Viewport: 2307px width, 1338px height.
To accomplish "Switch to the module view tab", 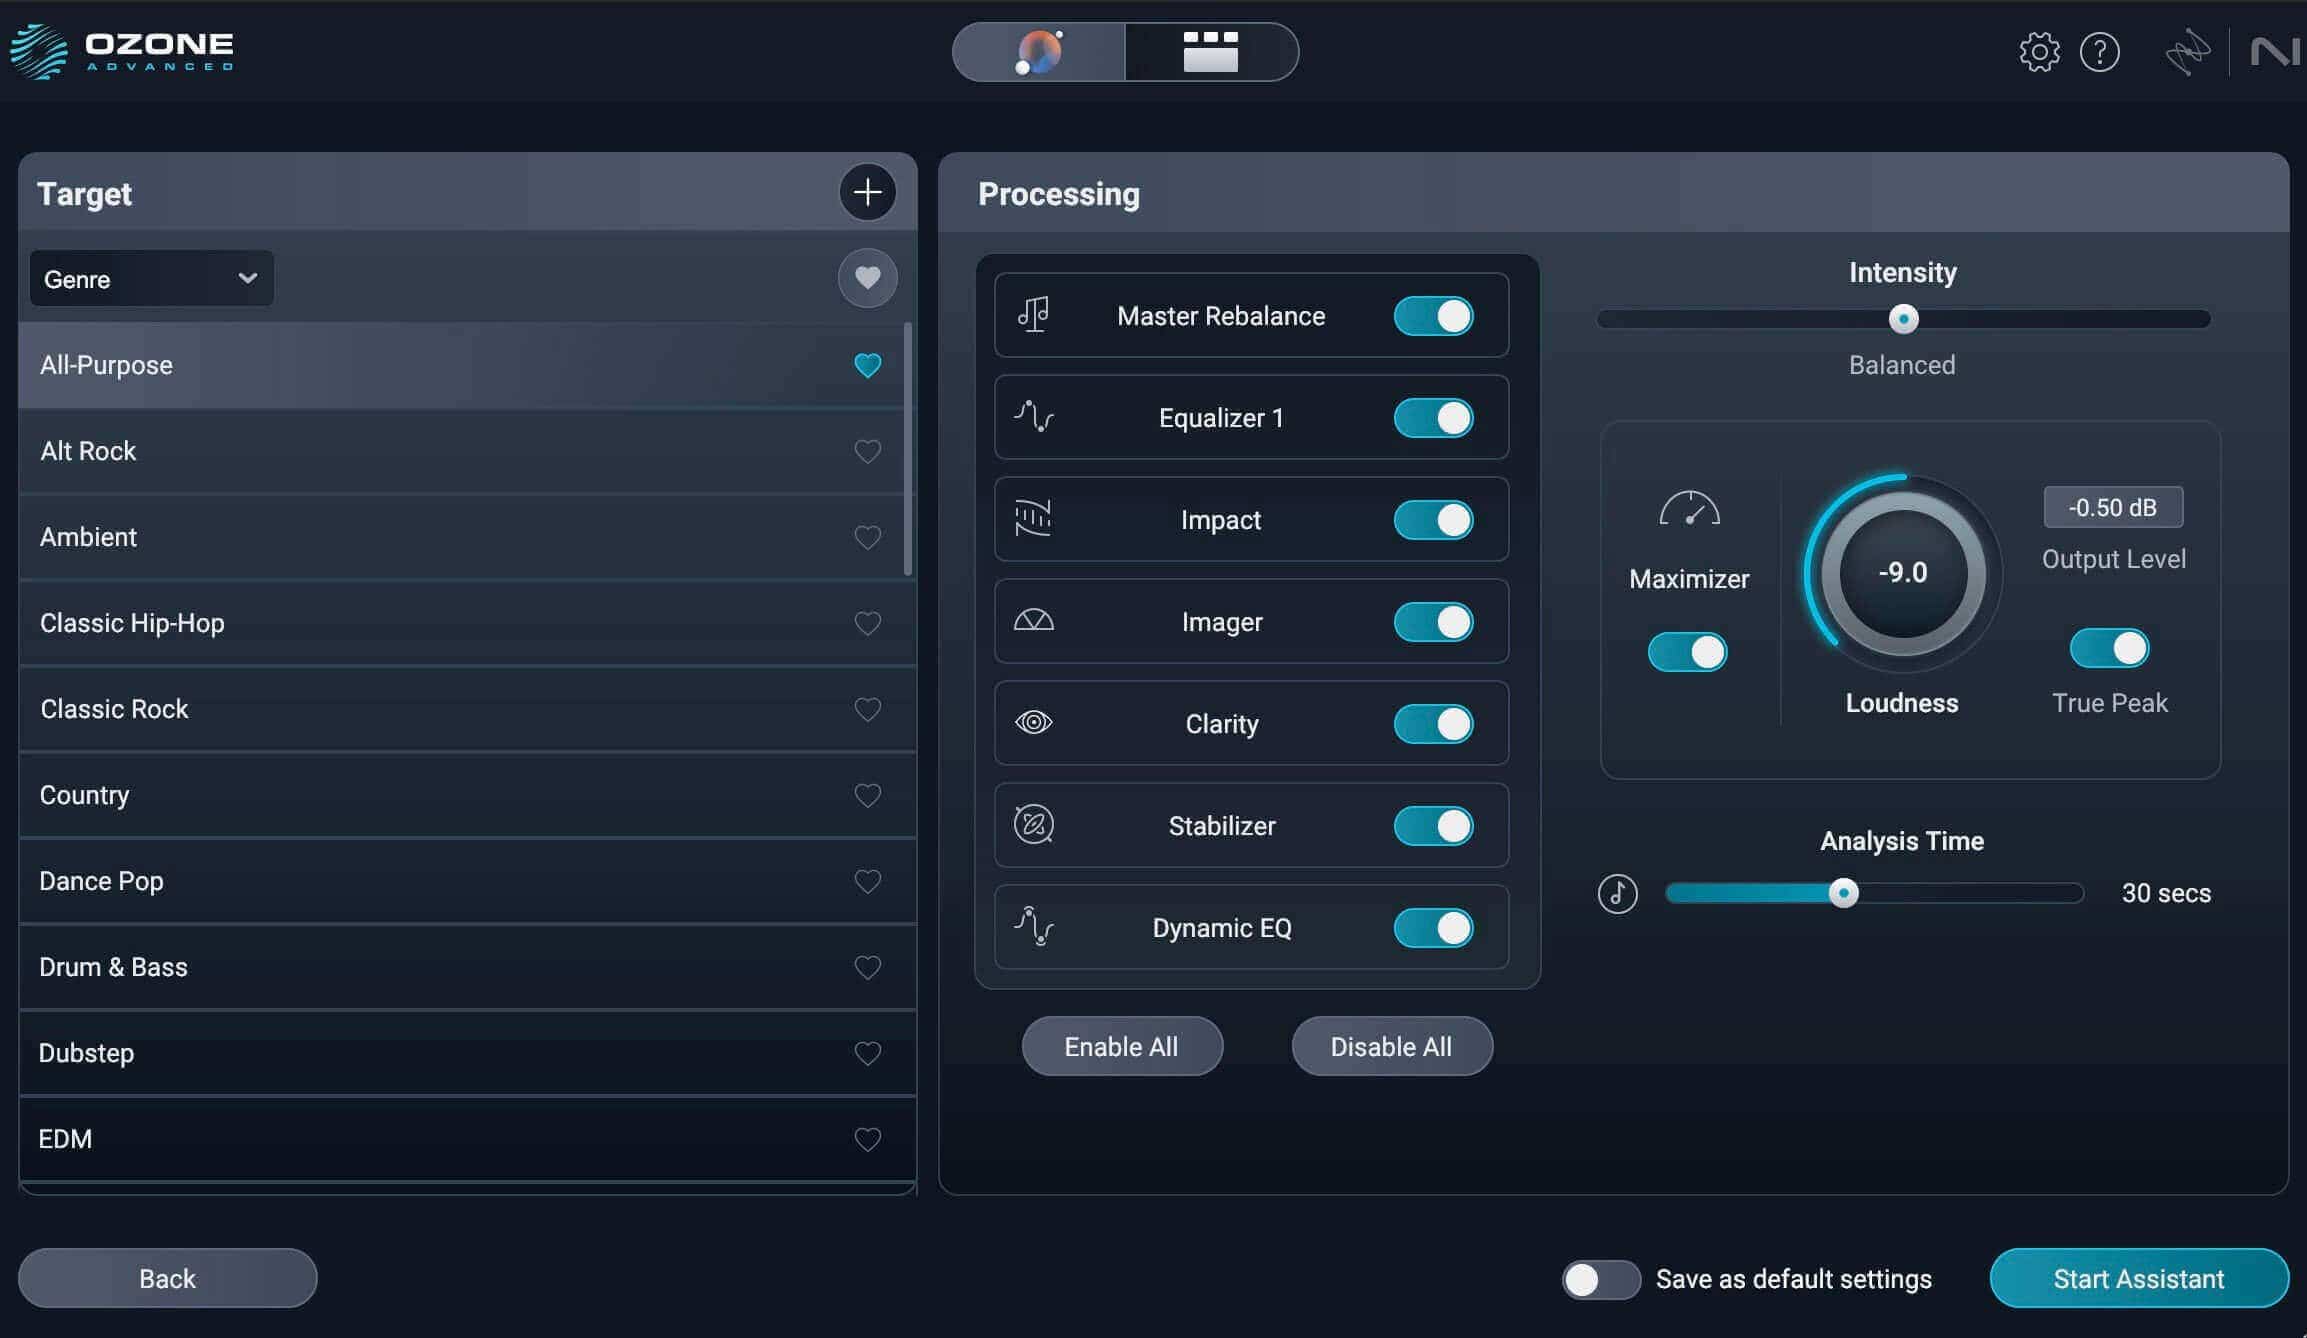I will click(1211, 52).
